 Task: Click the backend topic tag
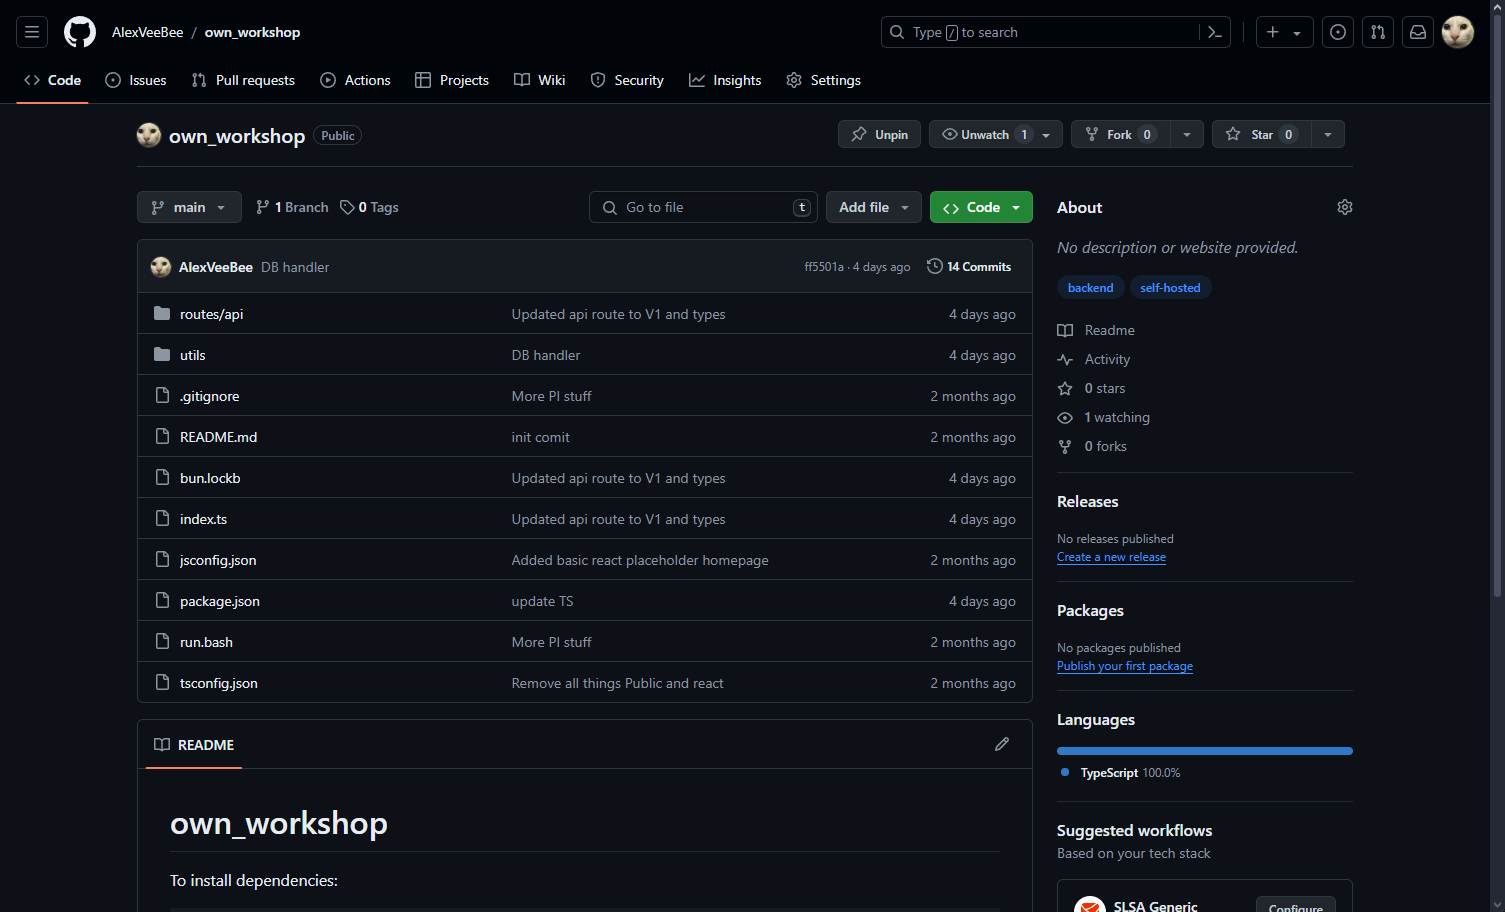[1090, 287]
